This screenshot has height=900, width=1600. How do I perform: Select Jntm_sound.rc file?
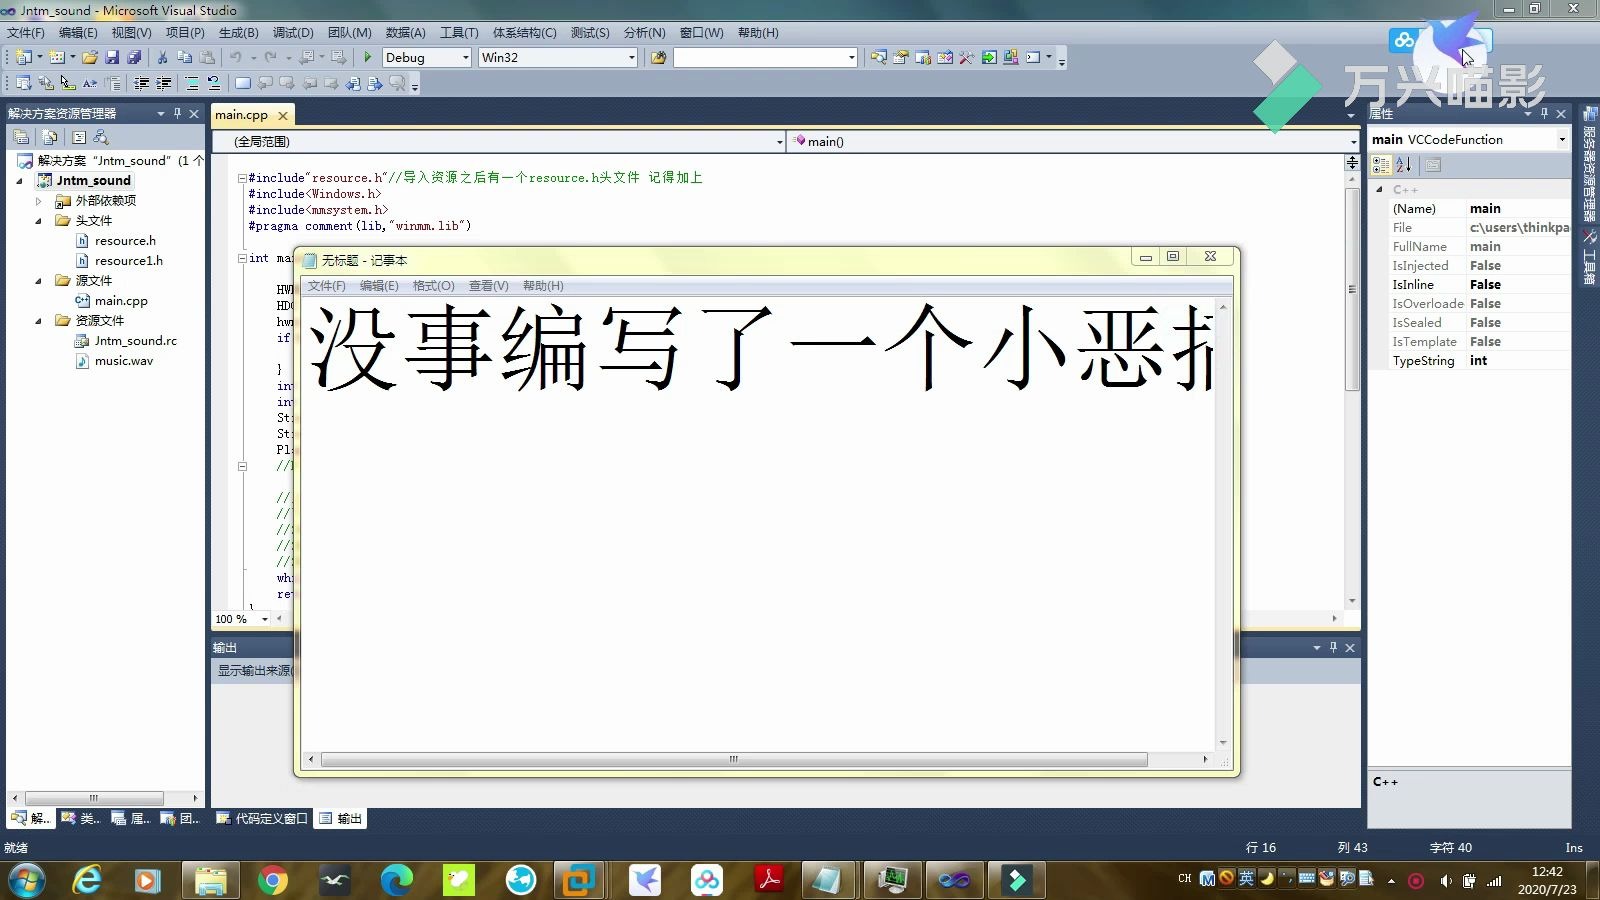(x=136, y=341)
